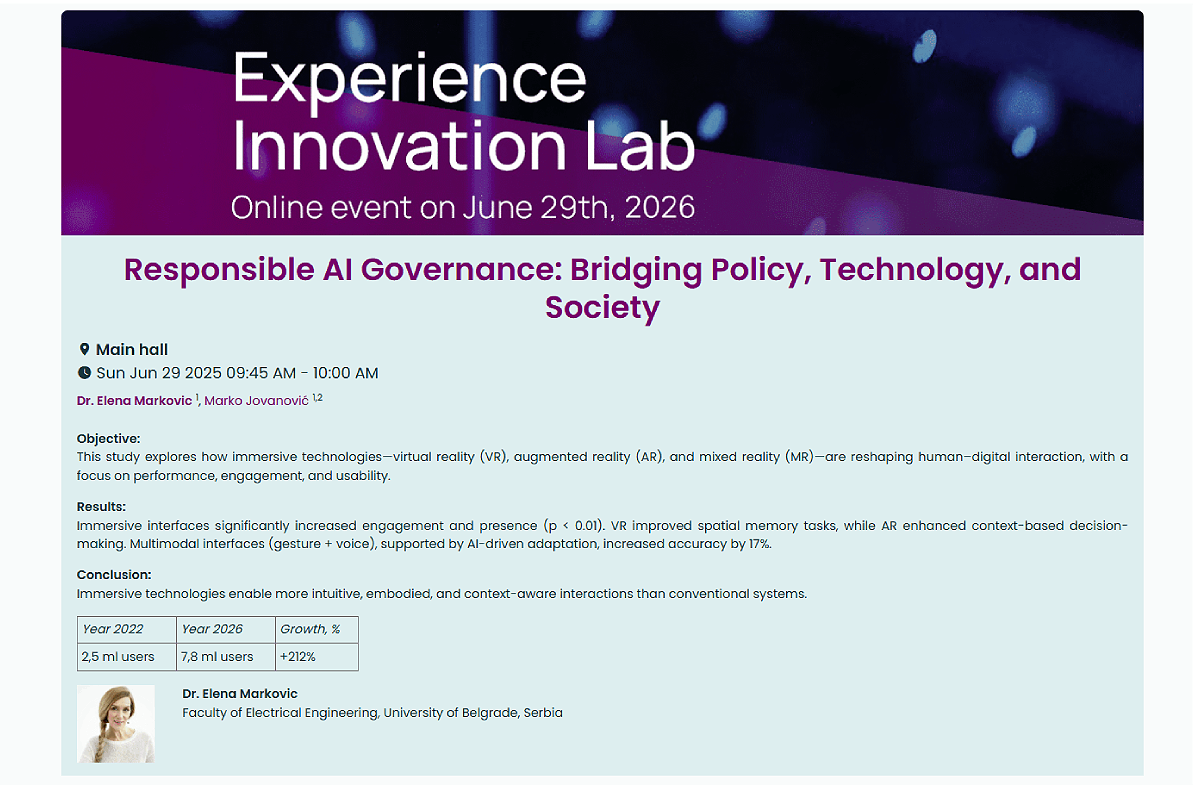This screenshot has width=1200, height=785.
Task: Click the Results section heading
Action: tap(101, 507)
